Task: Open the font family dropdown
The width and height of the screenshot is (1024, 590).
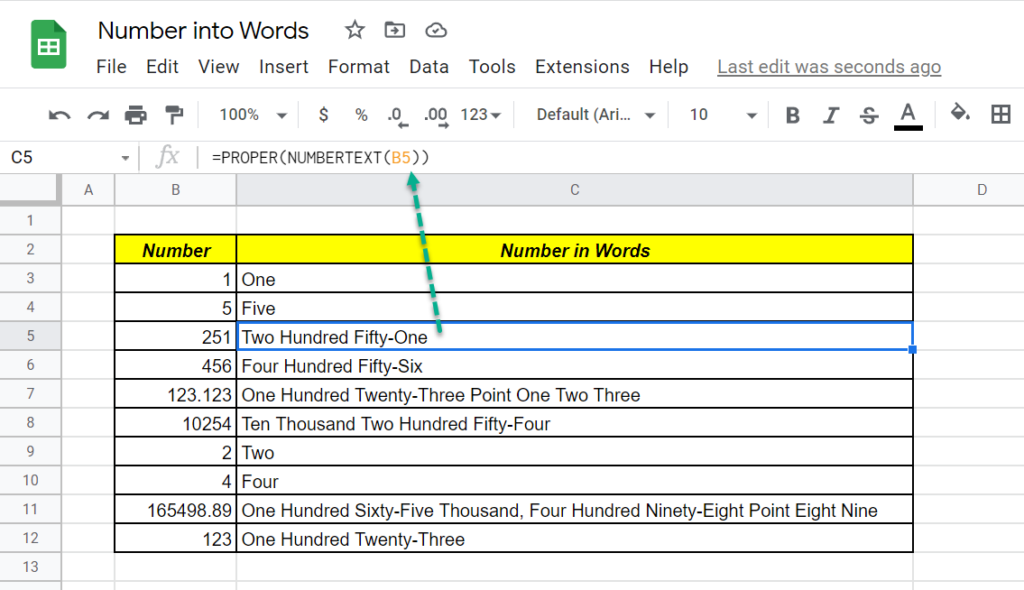Action: 596,115
